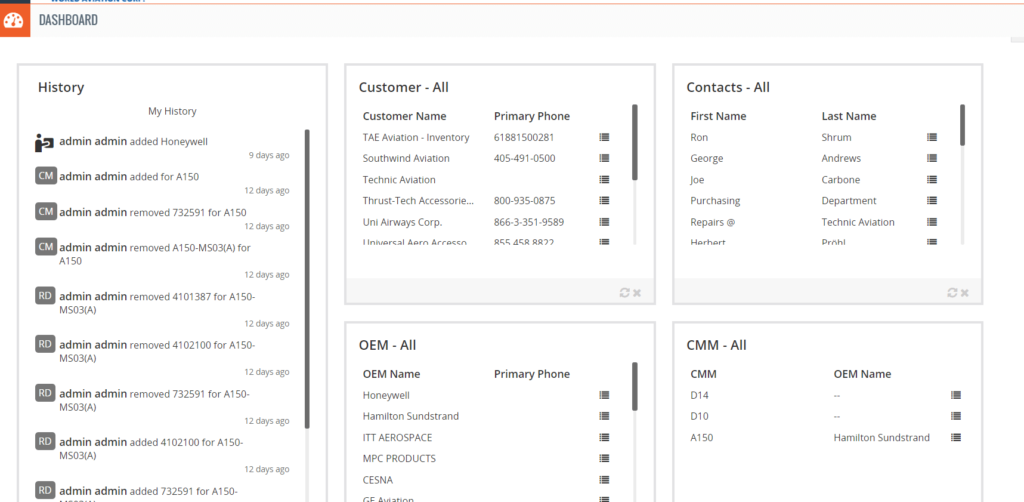
Task: Open list icon for CESNA
Action: point(604,480)
